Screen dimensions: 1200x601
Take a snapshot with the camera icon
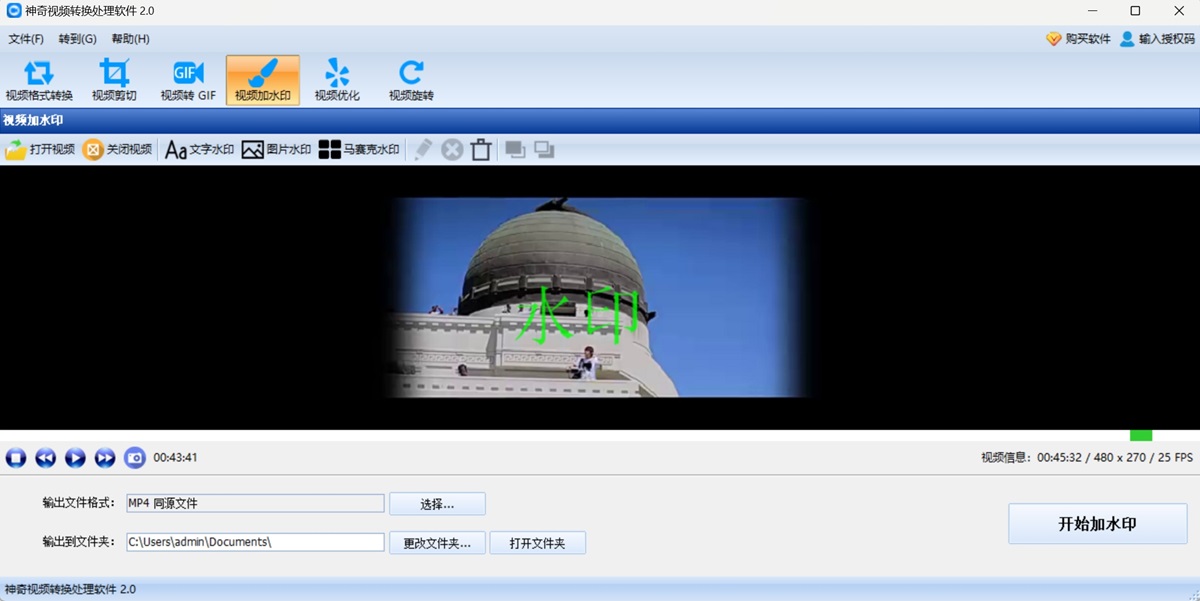click(135, 458)
